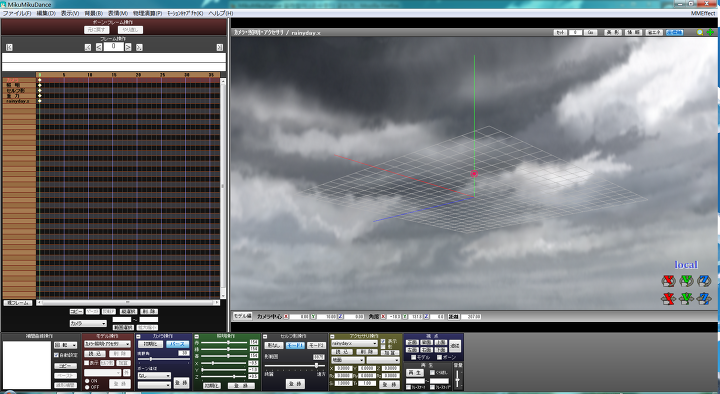Collapse the camera operation panel

click(x=138, y=337)
